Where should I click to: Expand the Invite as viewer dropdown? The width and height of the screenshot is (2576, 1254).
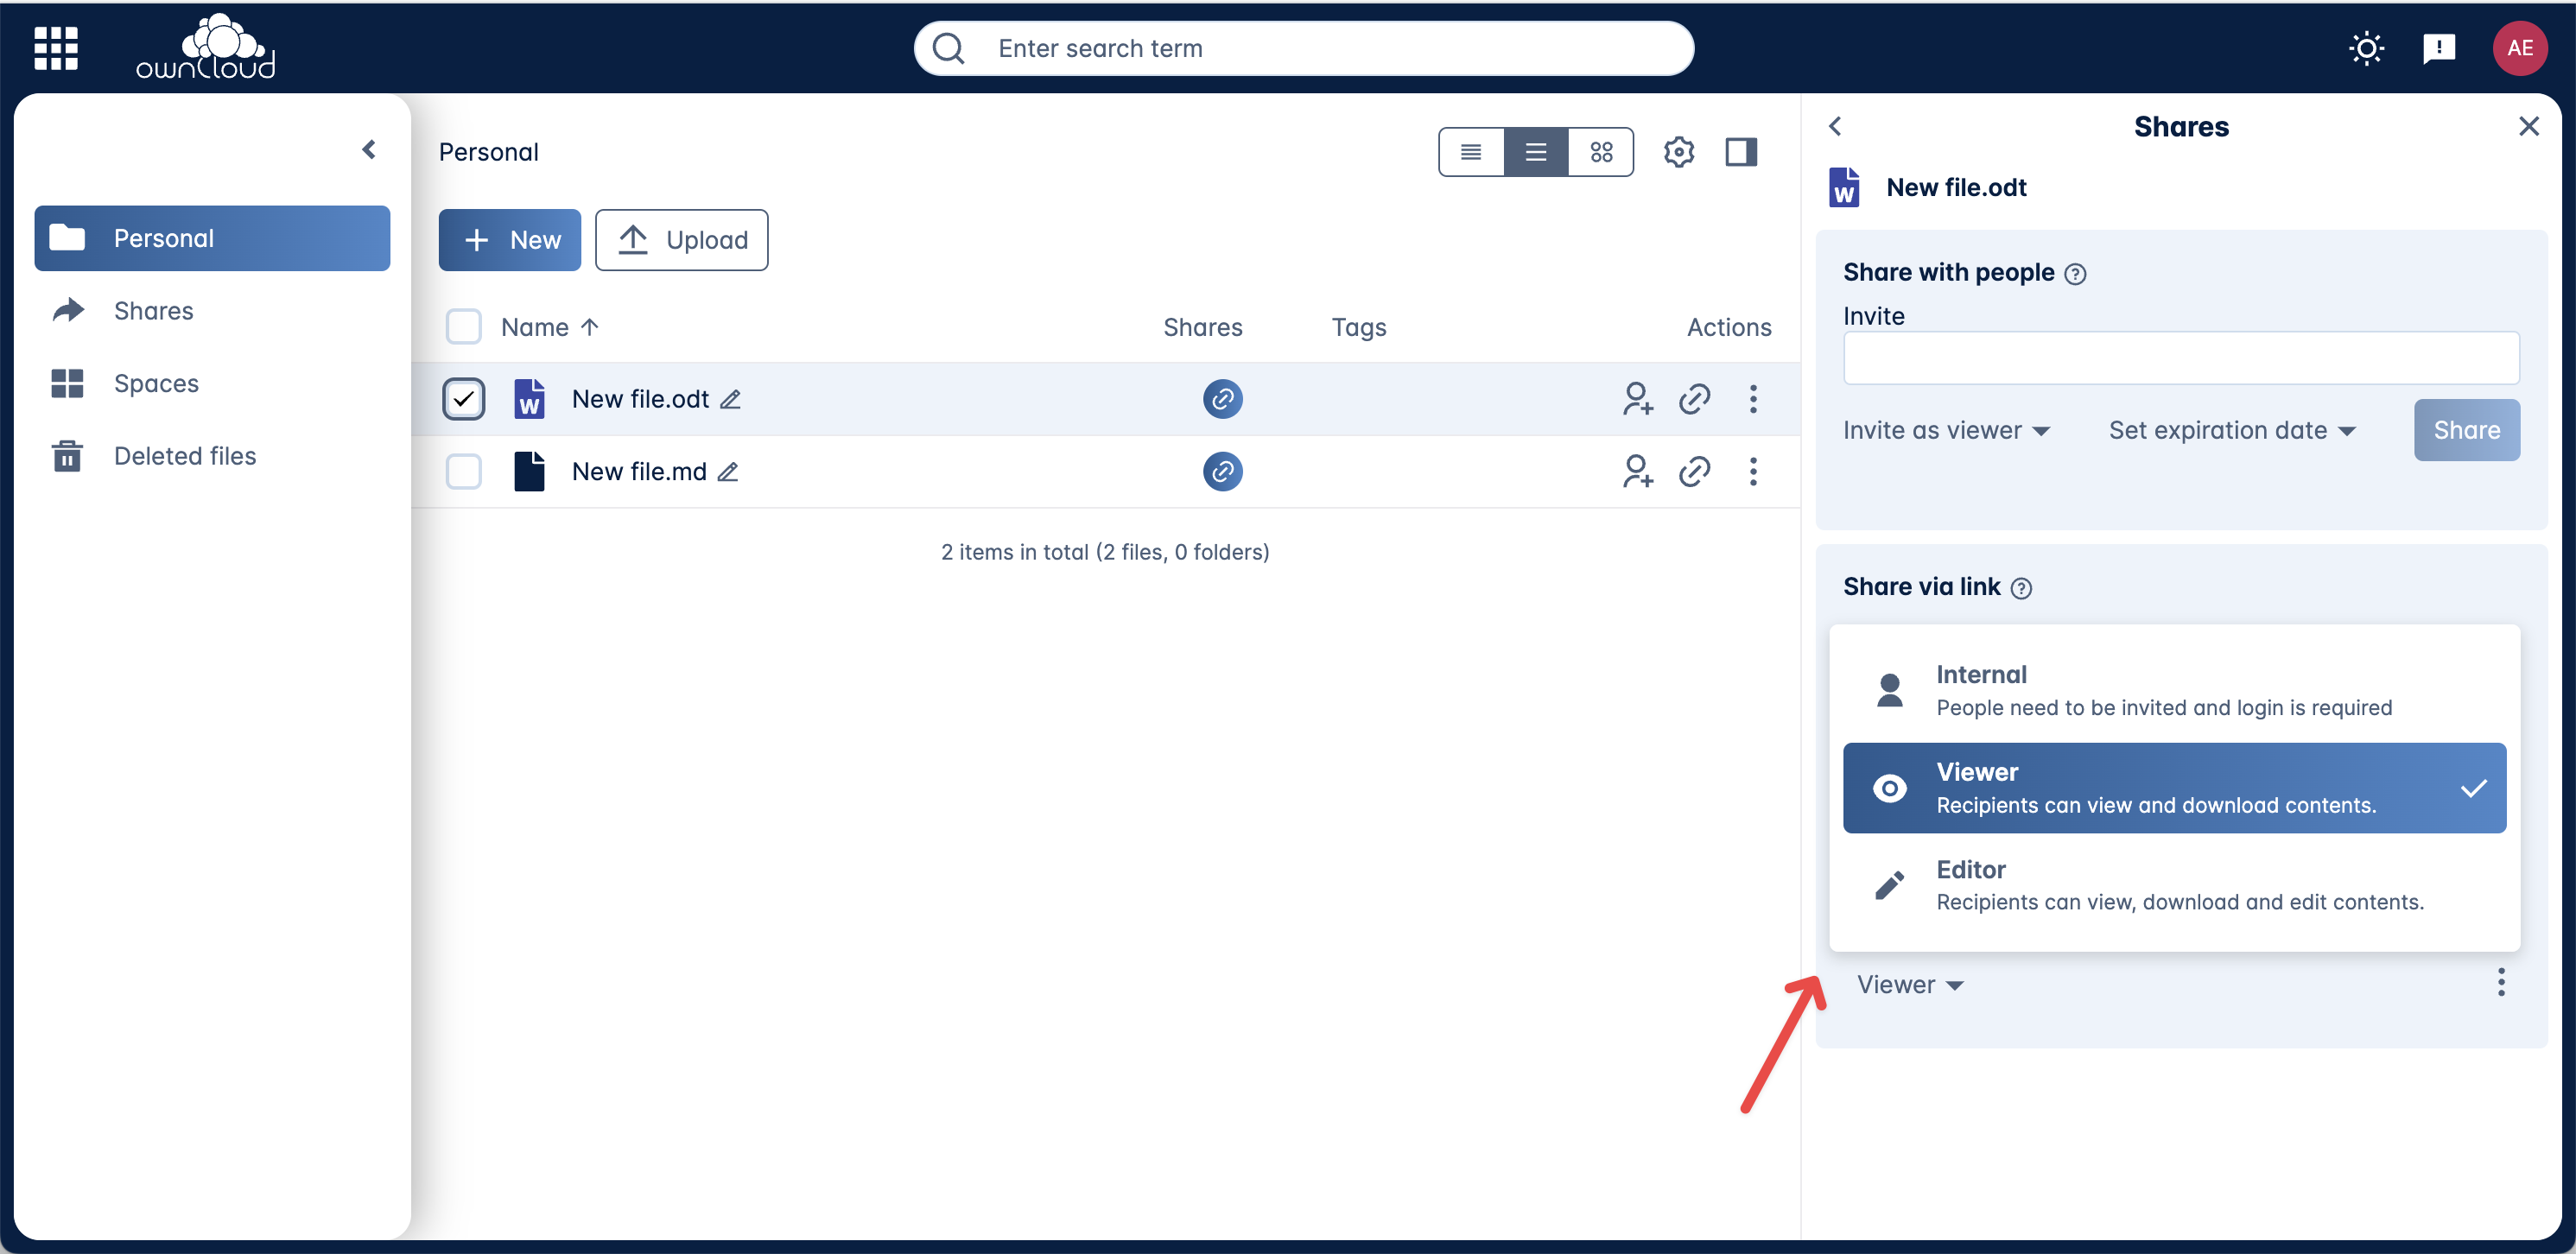tap(1946, 430)
